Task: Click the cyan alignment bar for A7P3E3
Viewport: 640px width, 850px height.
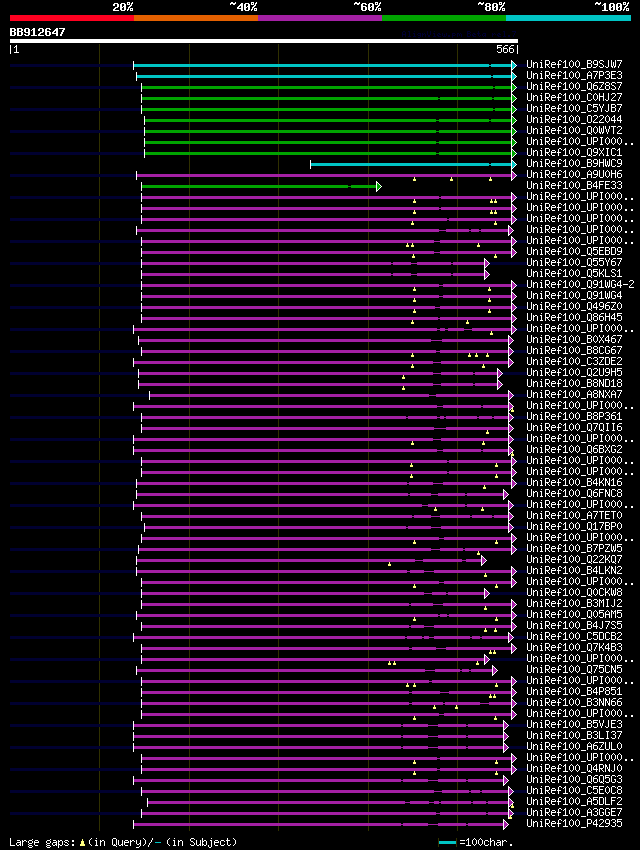Action: click(324, 76)
